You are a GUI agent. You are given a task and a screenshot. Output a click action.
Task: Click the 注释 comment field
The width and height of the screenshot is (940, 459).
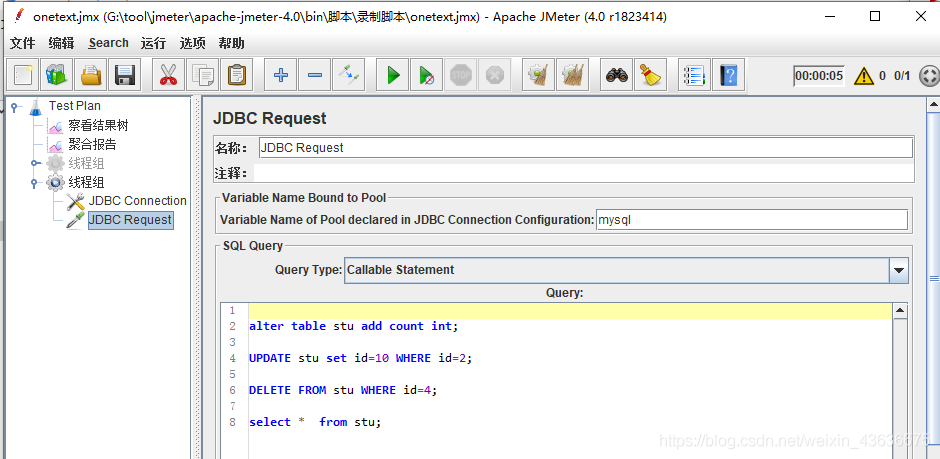click(x=584, y=174)
